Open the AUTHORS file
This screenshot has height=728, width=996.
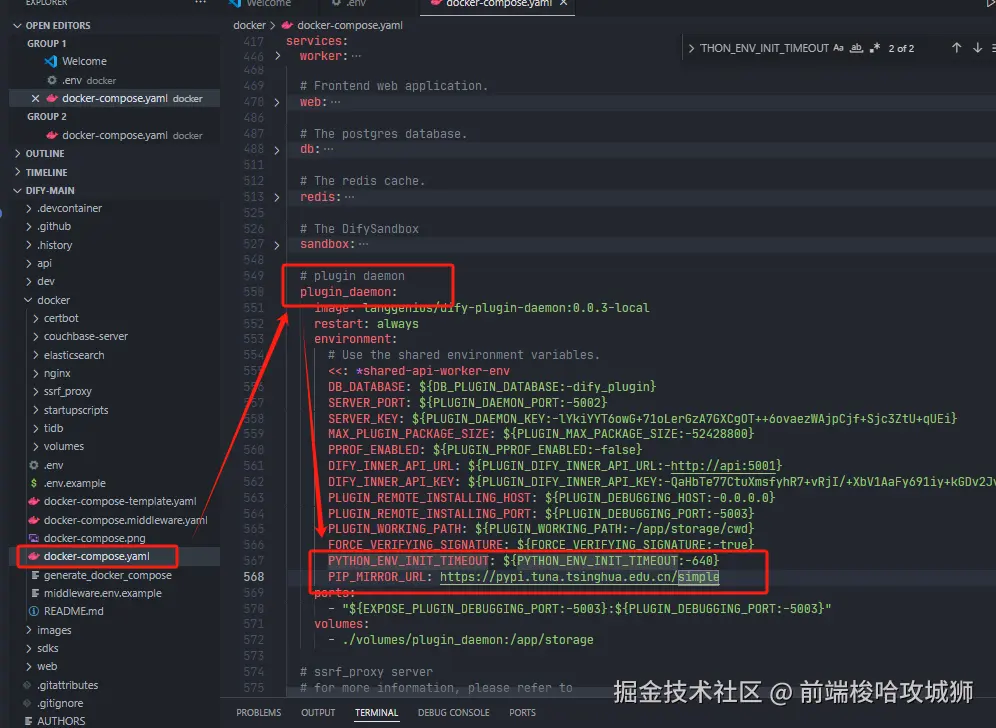point(61,721)
